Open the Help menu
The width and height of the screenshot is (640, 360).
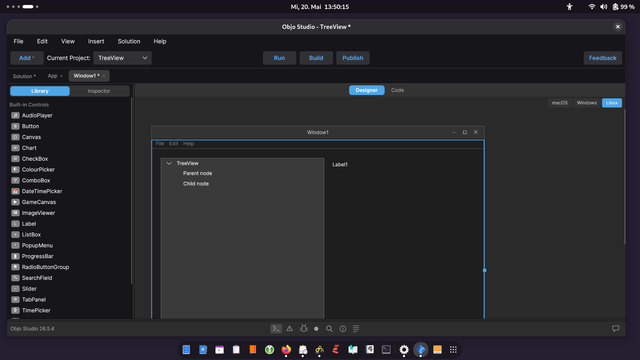tap(160, 41)
